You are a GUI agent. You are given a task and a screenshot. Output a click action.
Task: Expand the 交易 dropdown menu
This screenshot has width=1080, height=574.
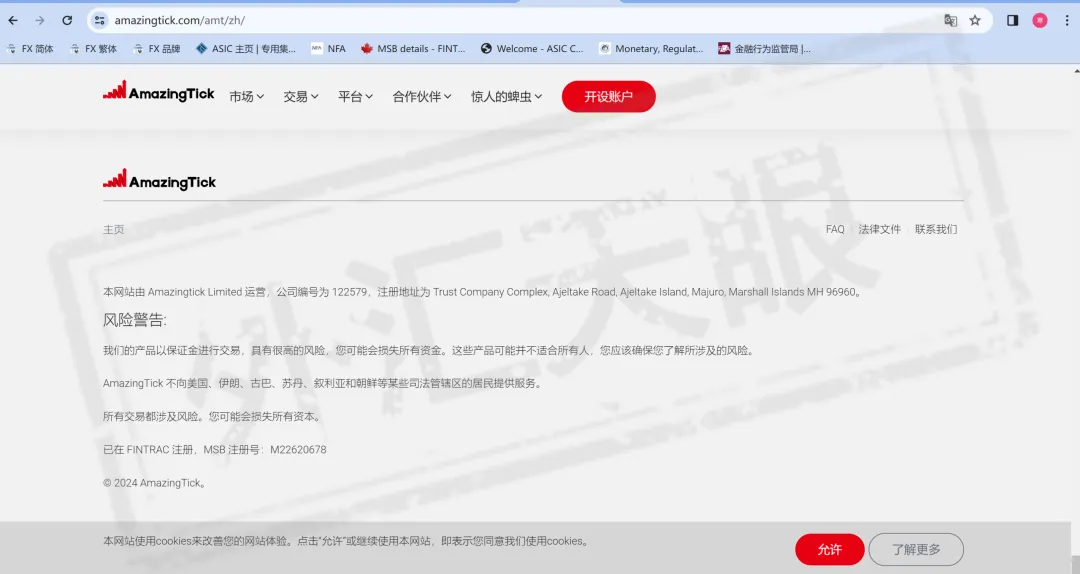click(x=301, y=96)
